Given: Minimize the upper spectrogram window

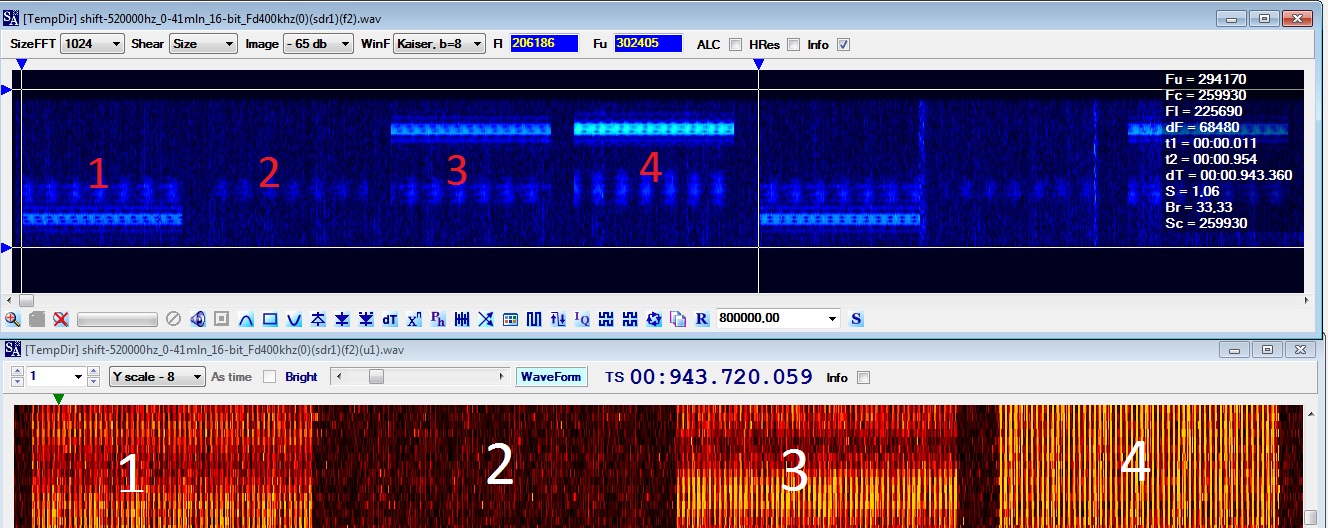Looking at the screenshot, I should pyautogui.click(x=1233, y=18).
